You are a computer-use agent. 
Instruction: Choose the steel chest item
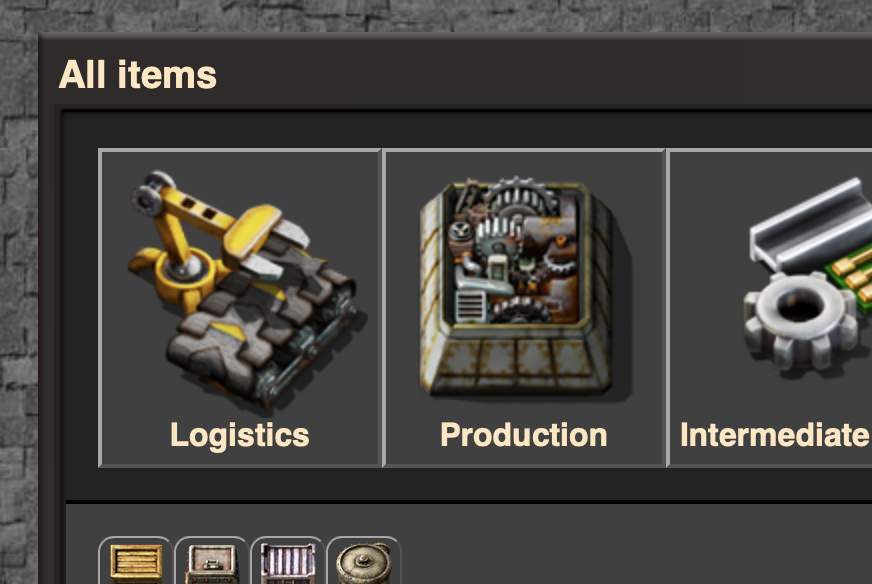click(288, 561)
